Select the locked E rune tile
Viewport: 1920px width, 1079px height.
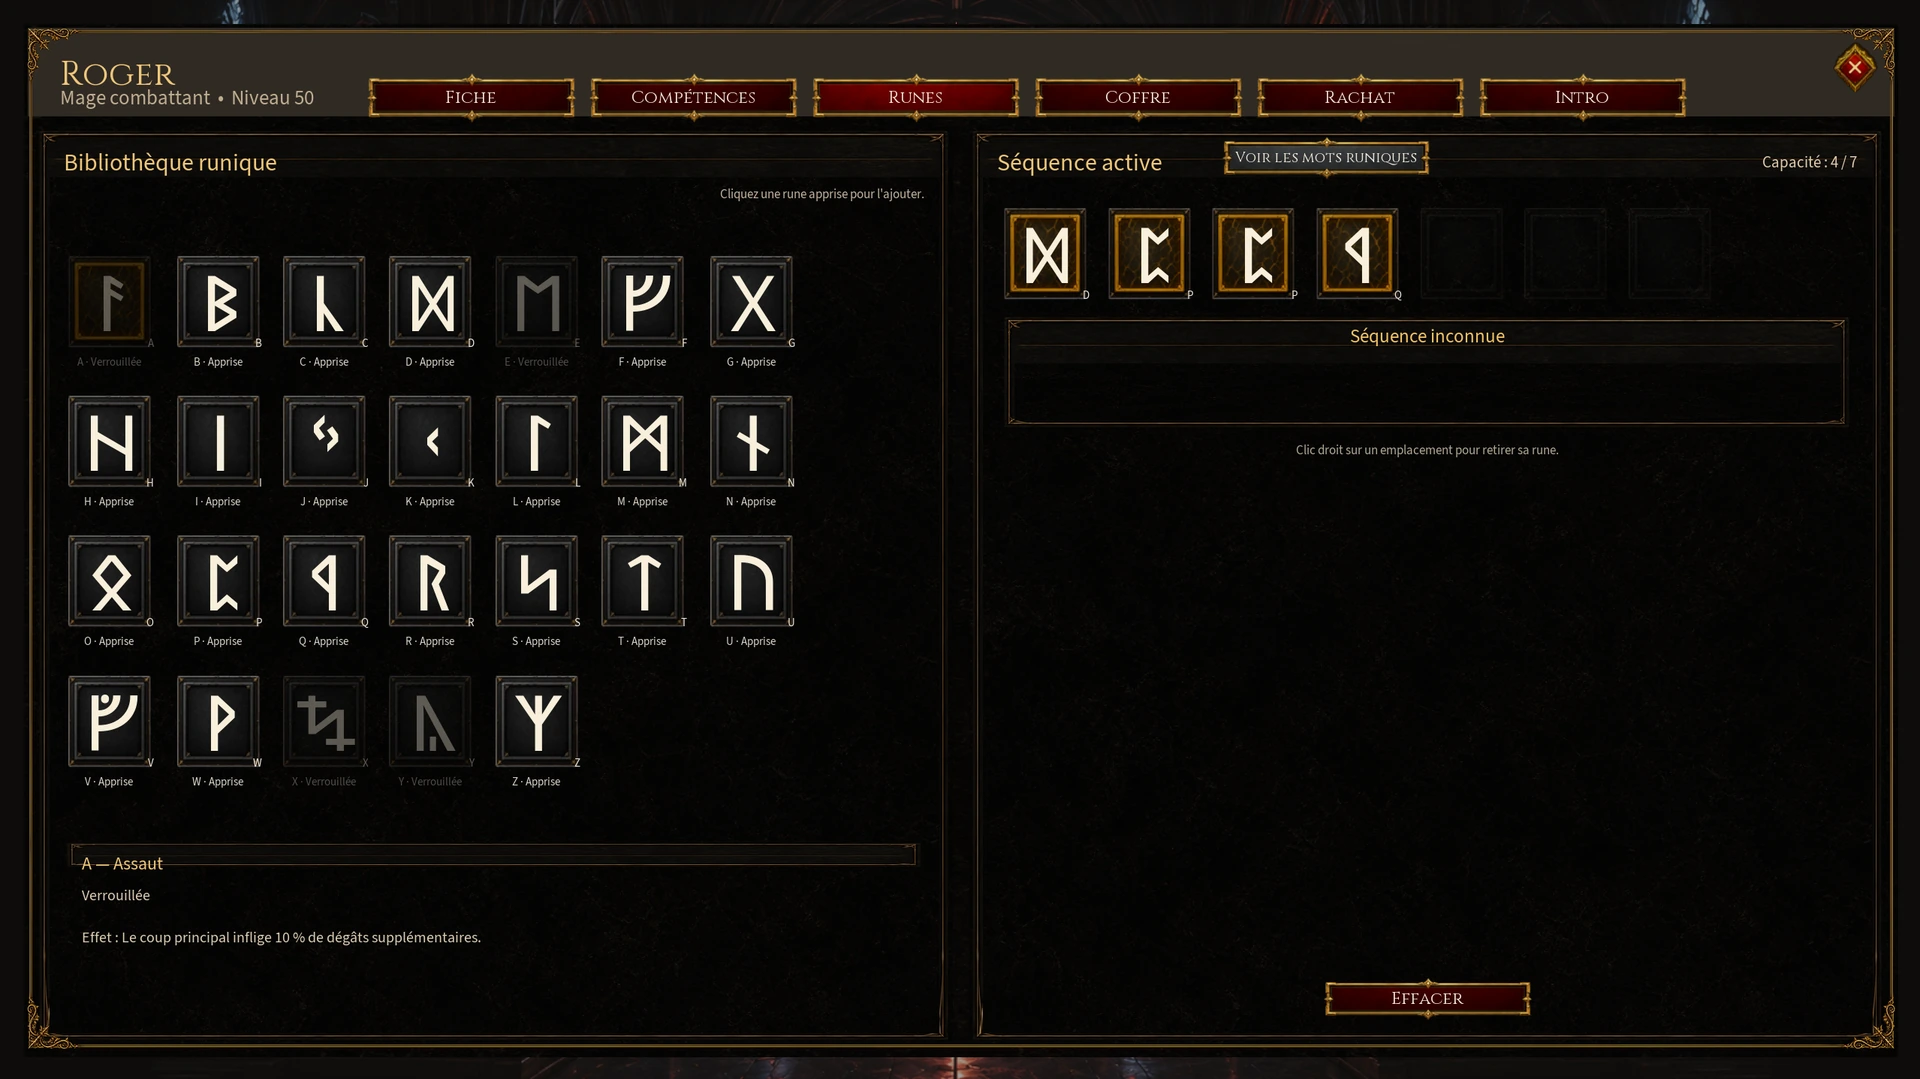tap(536, 301)
